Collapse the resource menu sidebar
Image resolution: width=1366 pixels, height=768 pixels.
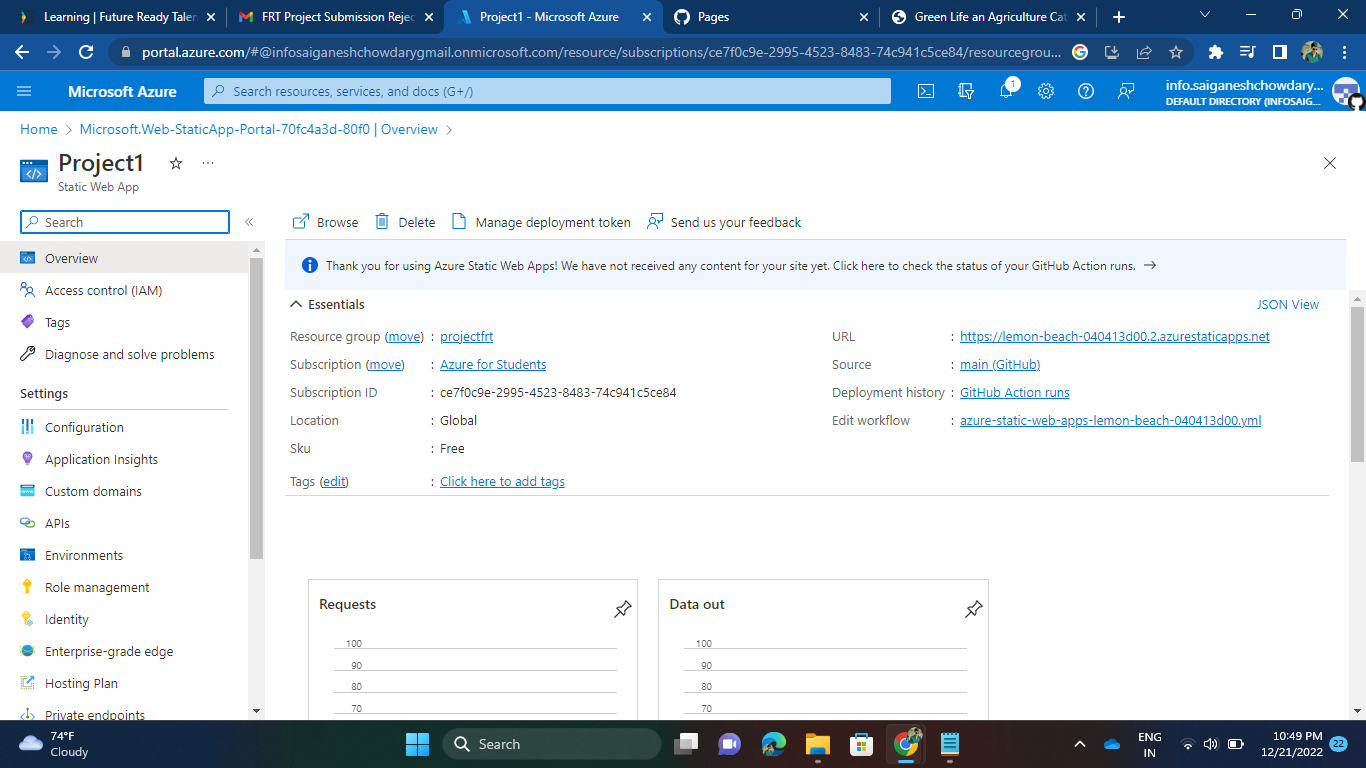click(x=249, y=222)
